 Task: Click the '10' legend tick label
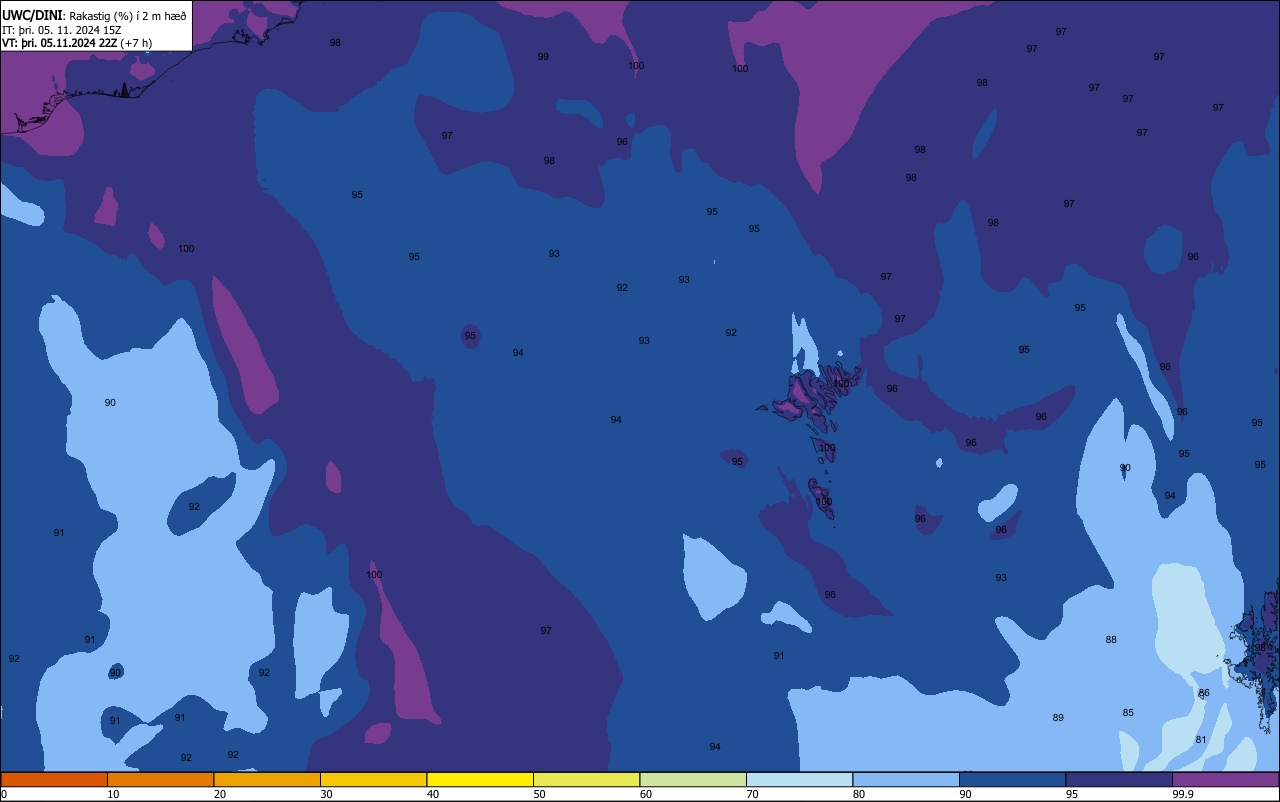click(113, 794)
